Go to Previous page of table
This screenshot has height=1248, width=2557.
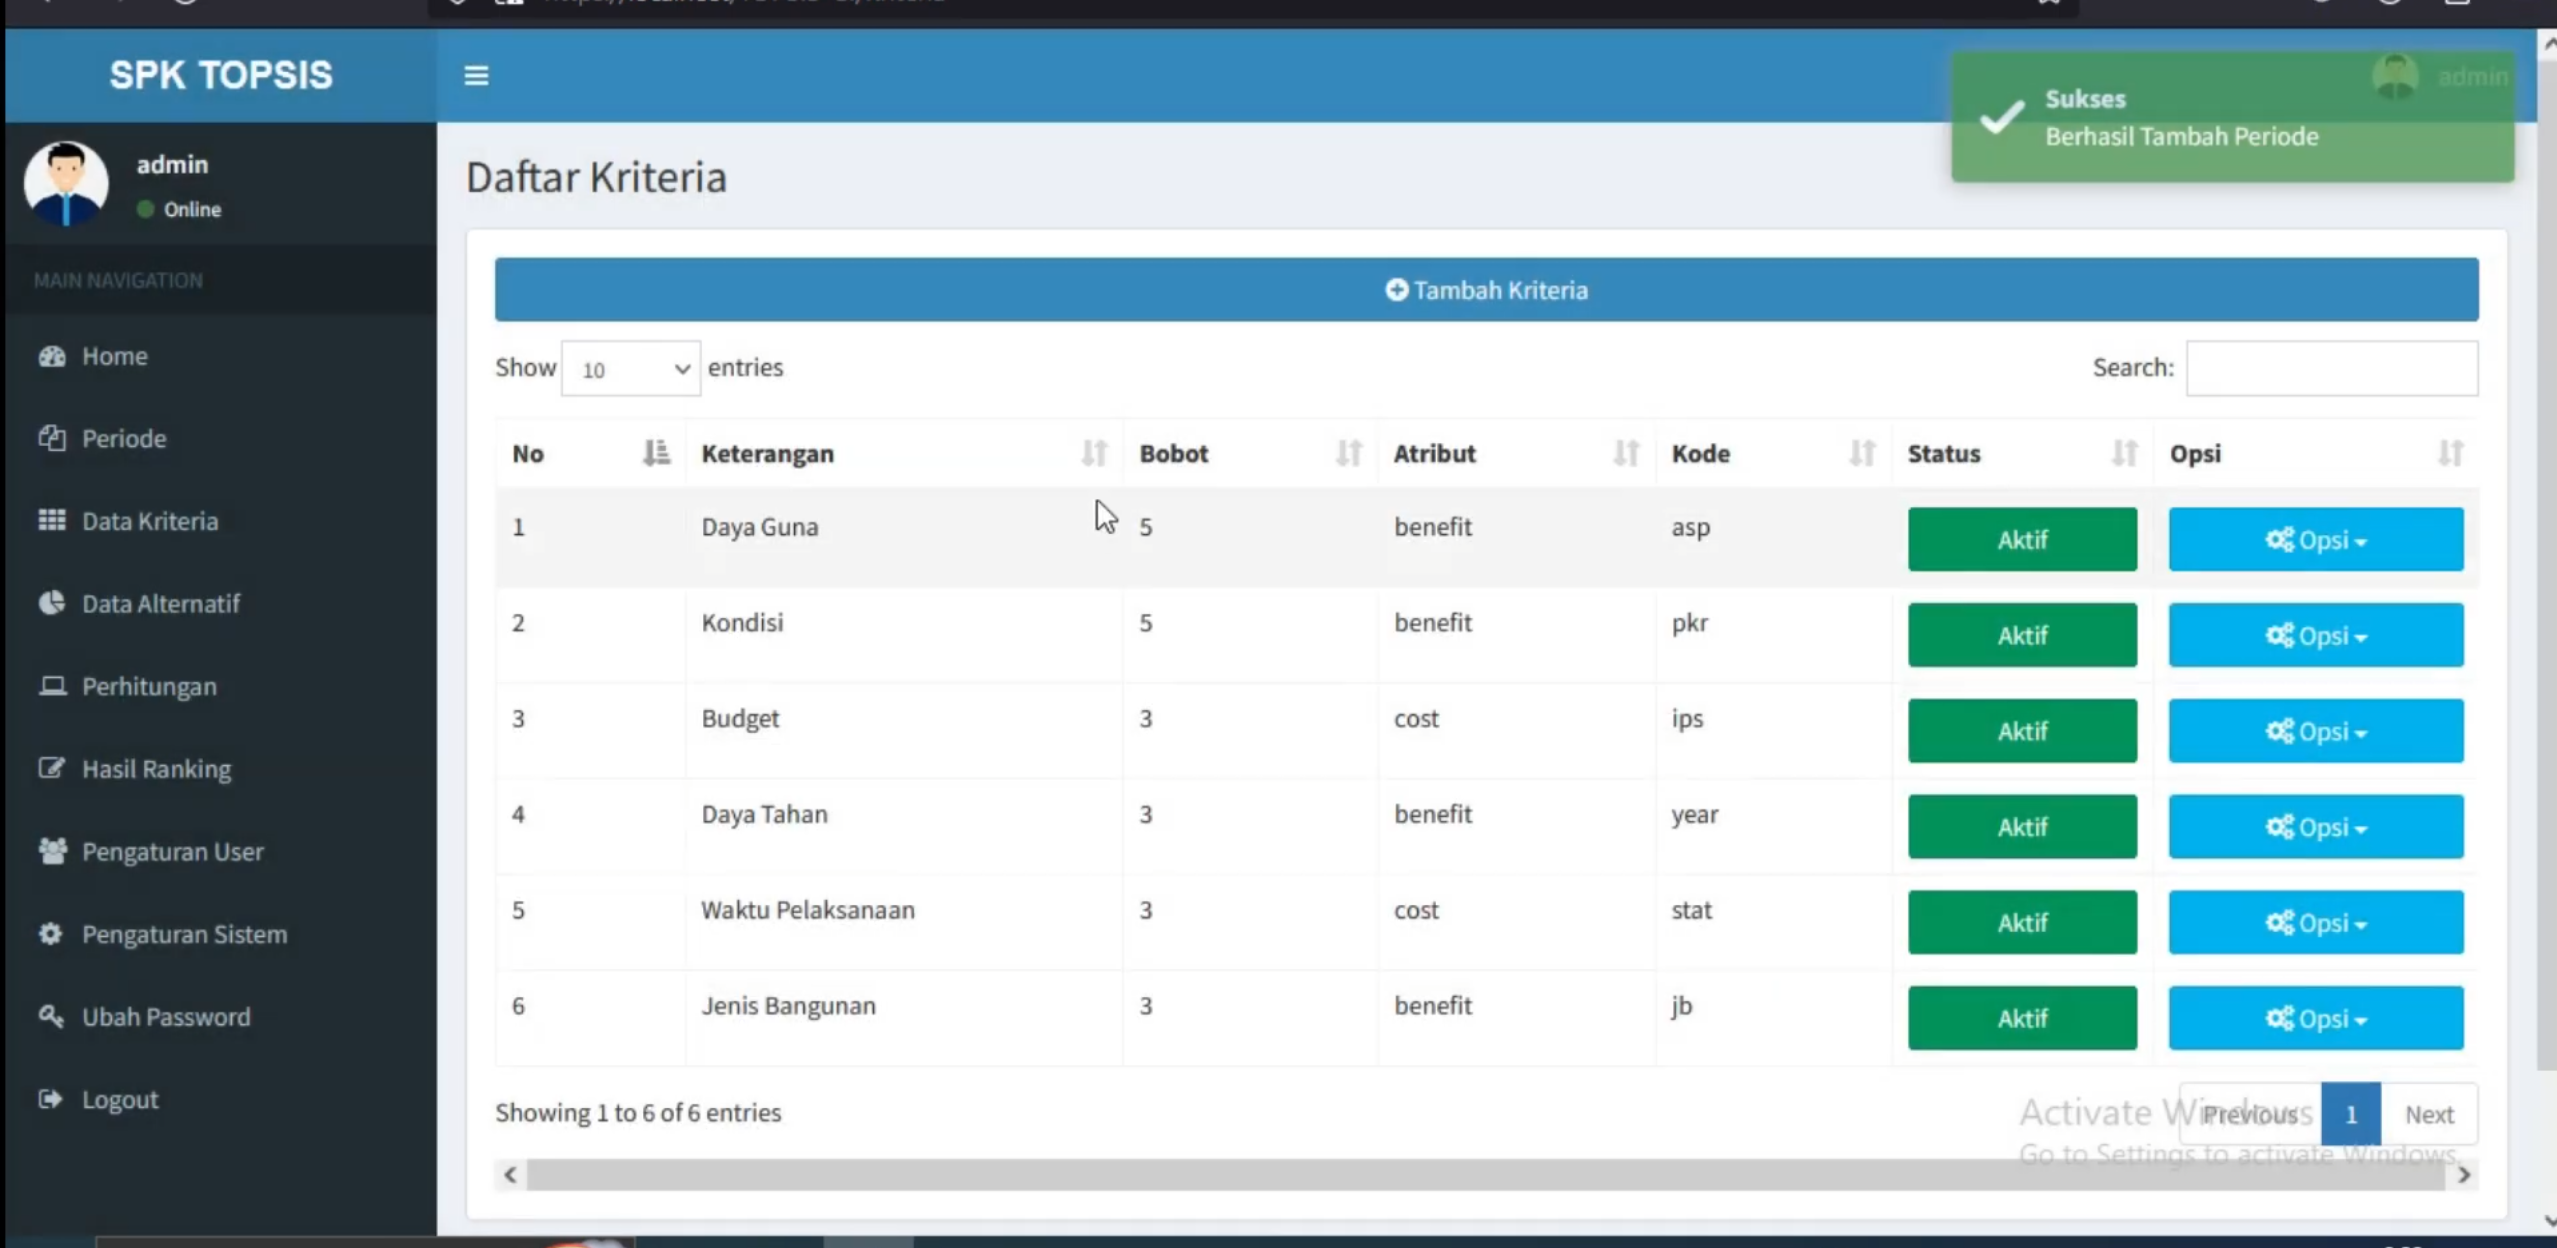(2250, 1114)
